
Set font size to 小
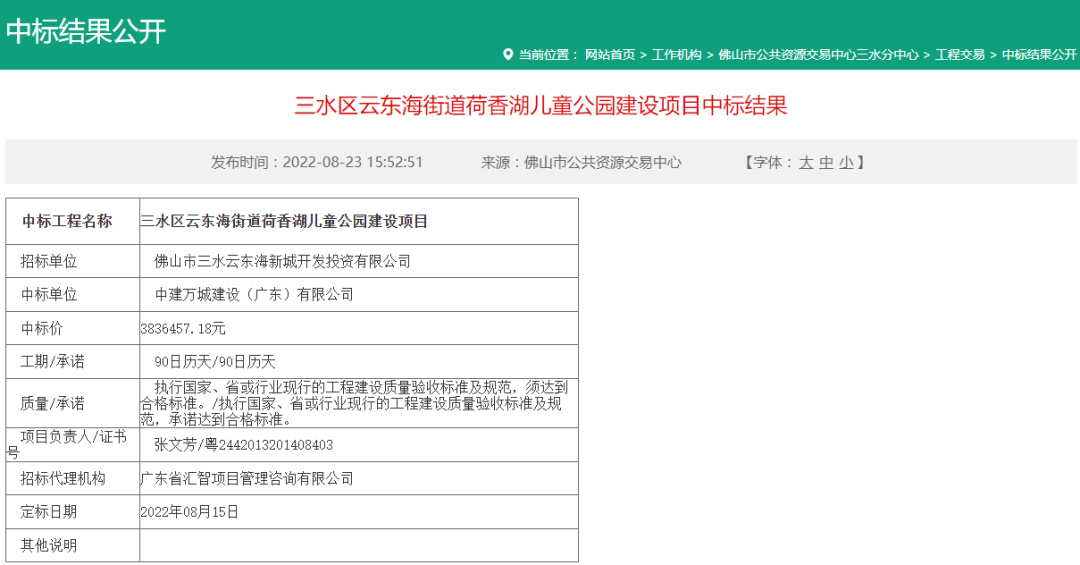(x=846, y=162)
